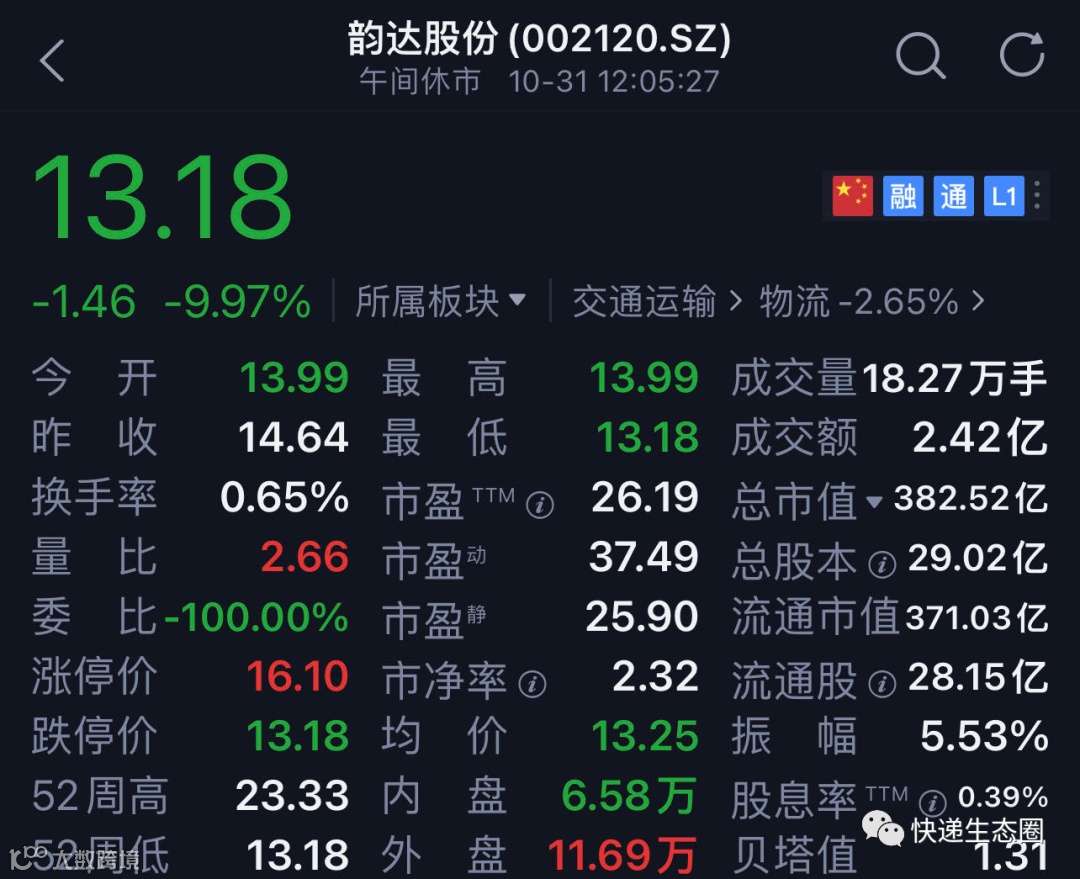Show info for 总股本

click(882, 565)
